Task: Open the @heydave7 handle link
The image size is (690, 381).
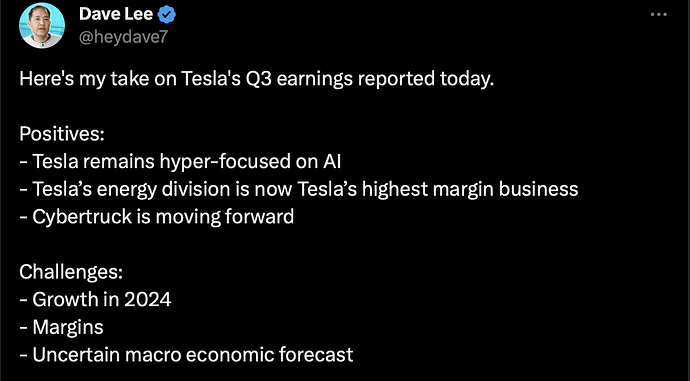Action: [123, 37]
